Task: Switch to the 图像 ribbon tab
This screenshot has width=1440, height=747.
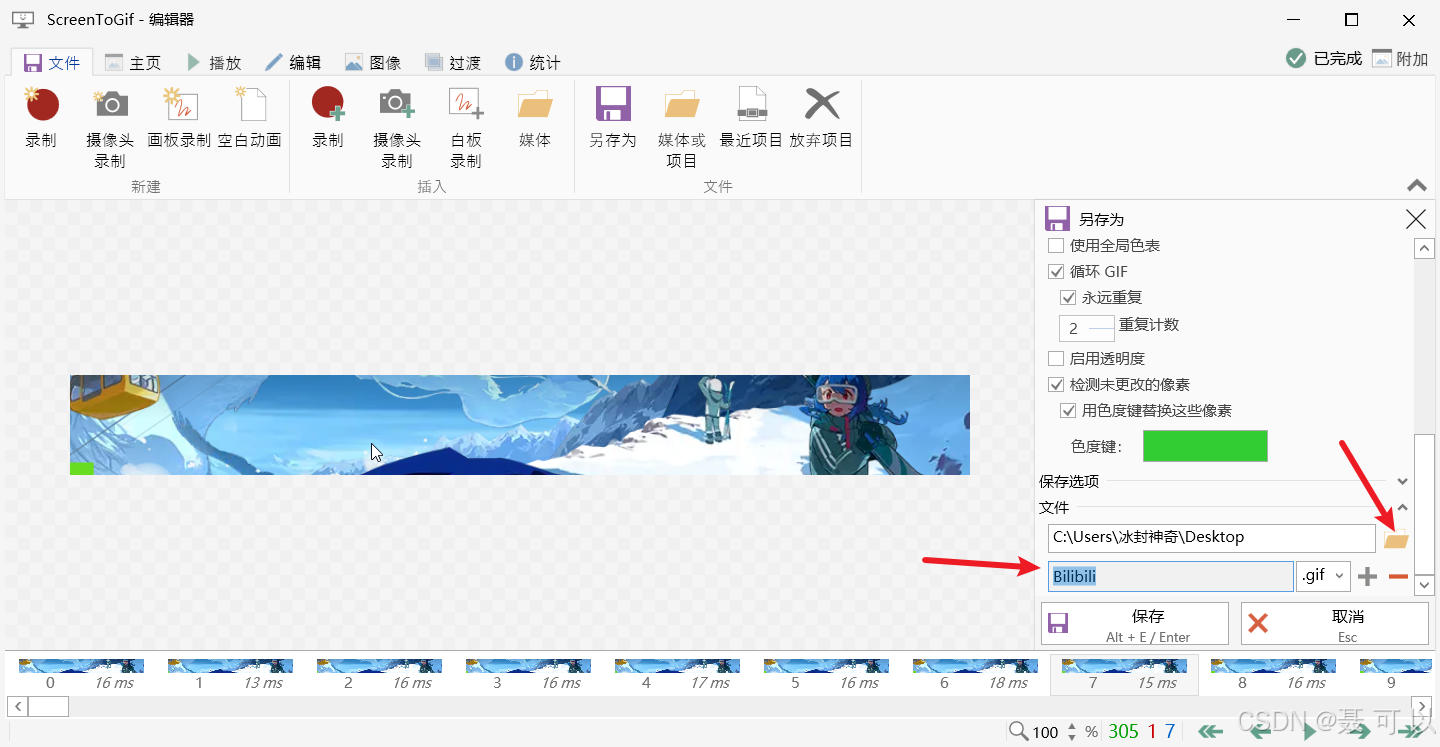Action: pyautogui.click(x=373, y=62)
